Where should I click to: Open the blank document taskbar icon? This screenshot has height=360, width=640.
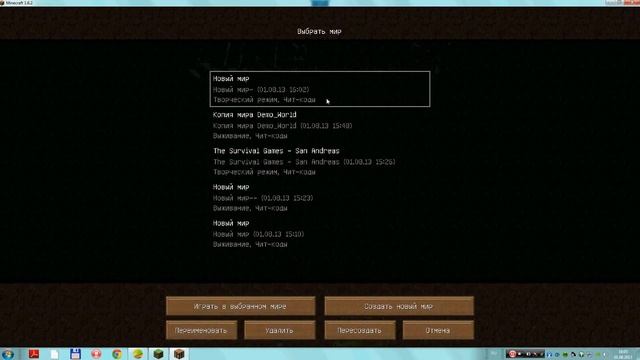[54, 354]
